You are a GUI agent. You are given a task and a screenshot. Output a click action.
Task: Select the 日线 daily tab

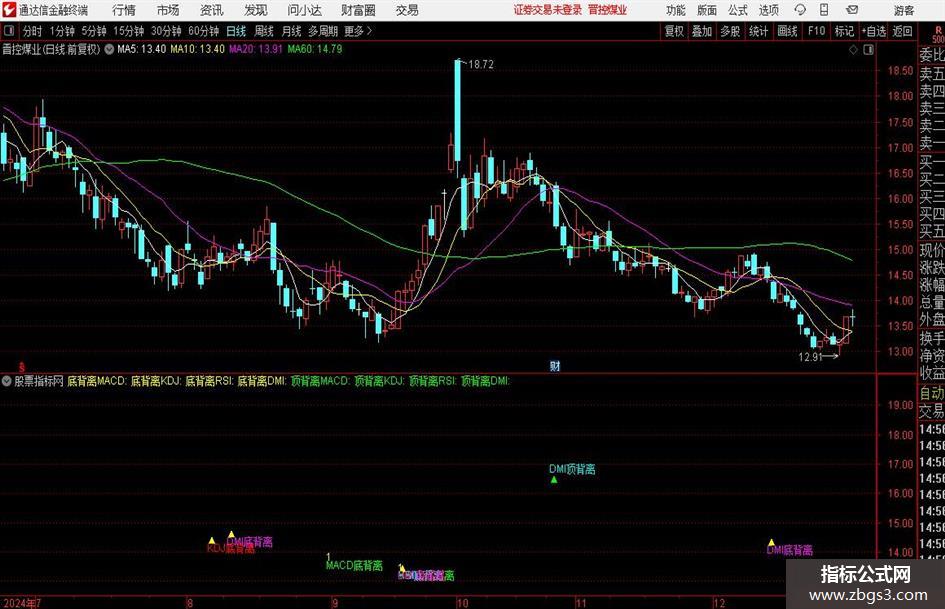coord(236,31)
